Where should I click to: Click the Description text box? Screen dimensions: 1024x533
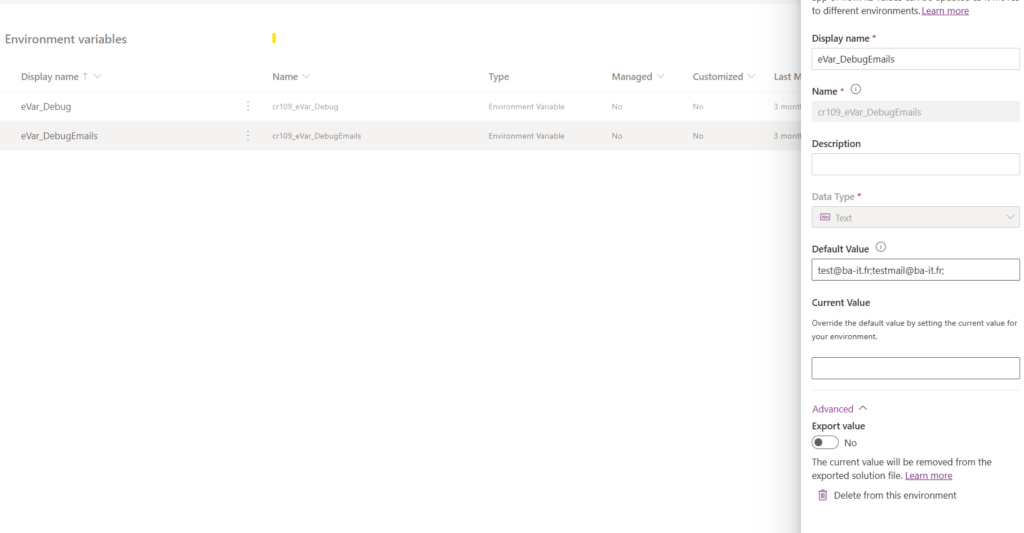click(x=915, y=164)
